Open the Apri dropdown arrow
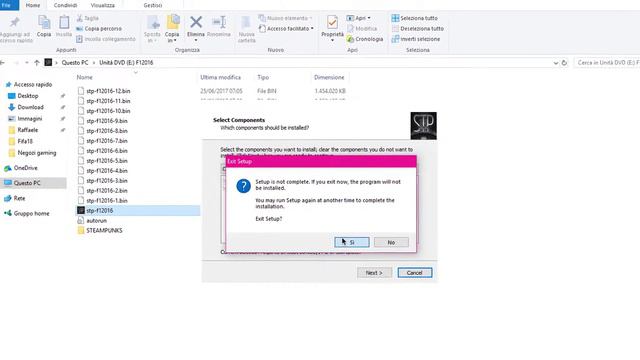The width and height of the screenshot is (640, 360). (369, 18)
